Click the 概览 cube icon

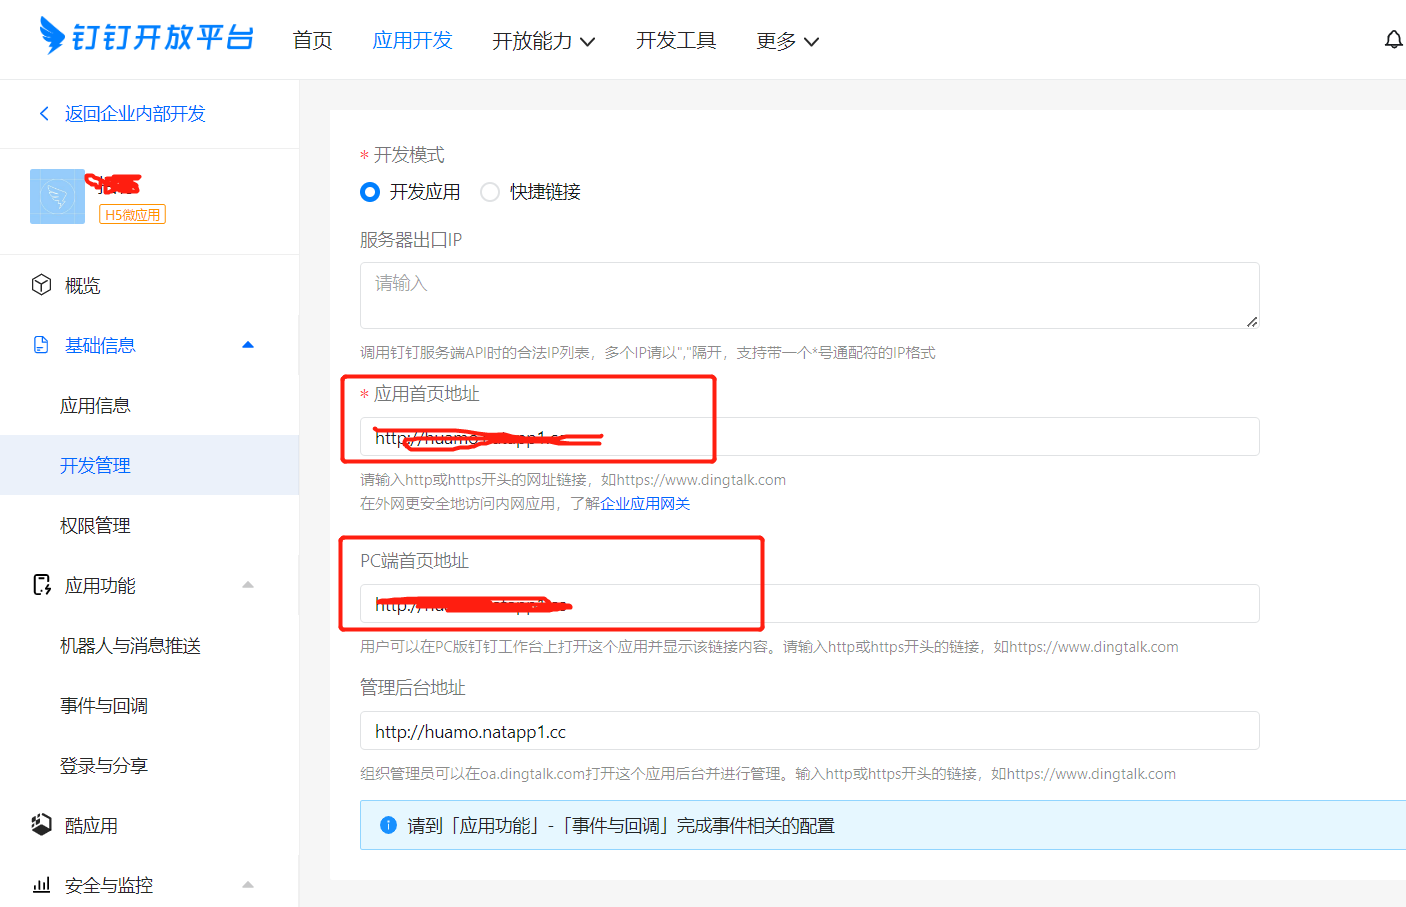pyautogui.click(x=41, y=285)
